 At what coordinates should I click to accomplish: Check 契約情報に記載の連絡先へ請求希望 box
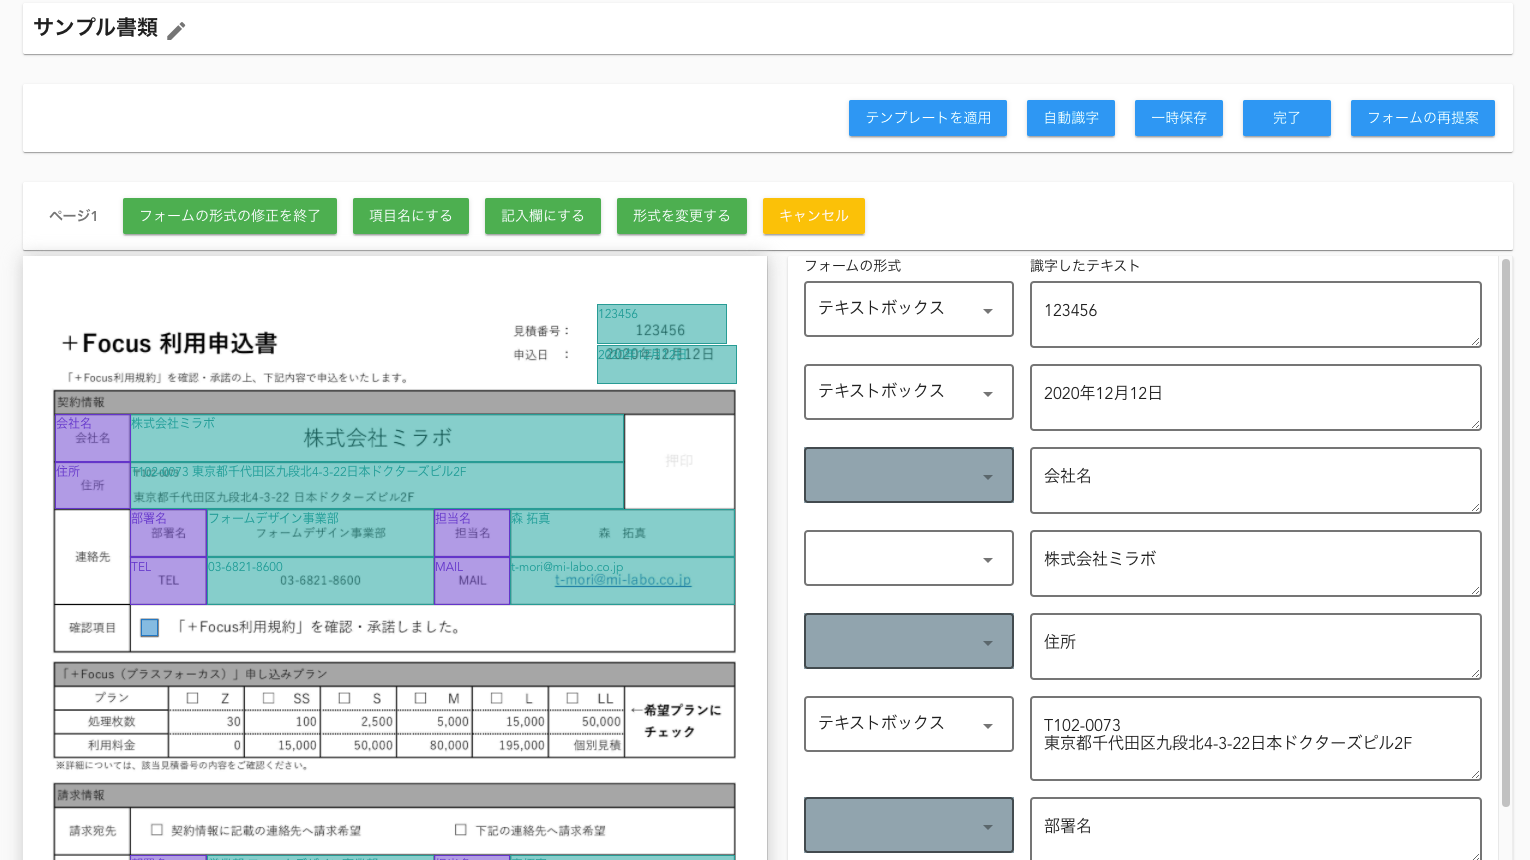point(156,830)
